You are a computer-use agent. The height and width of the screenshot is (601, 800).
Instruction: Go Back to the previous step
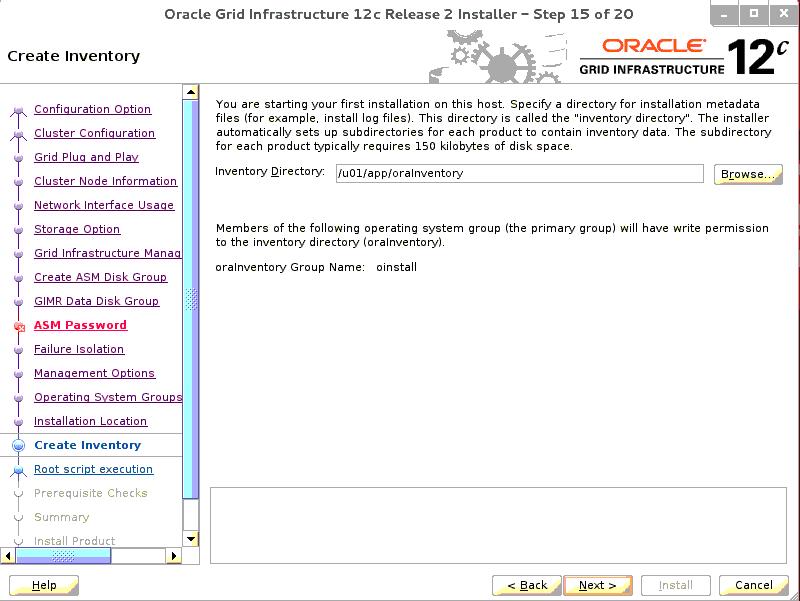coord(527,585)
